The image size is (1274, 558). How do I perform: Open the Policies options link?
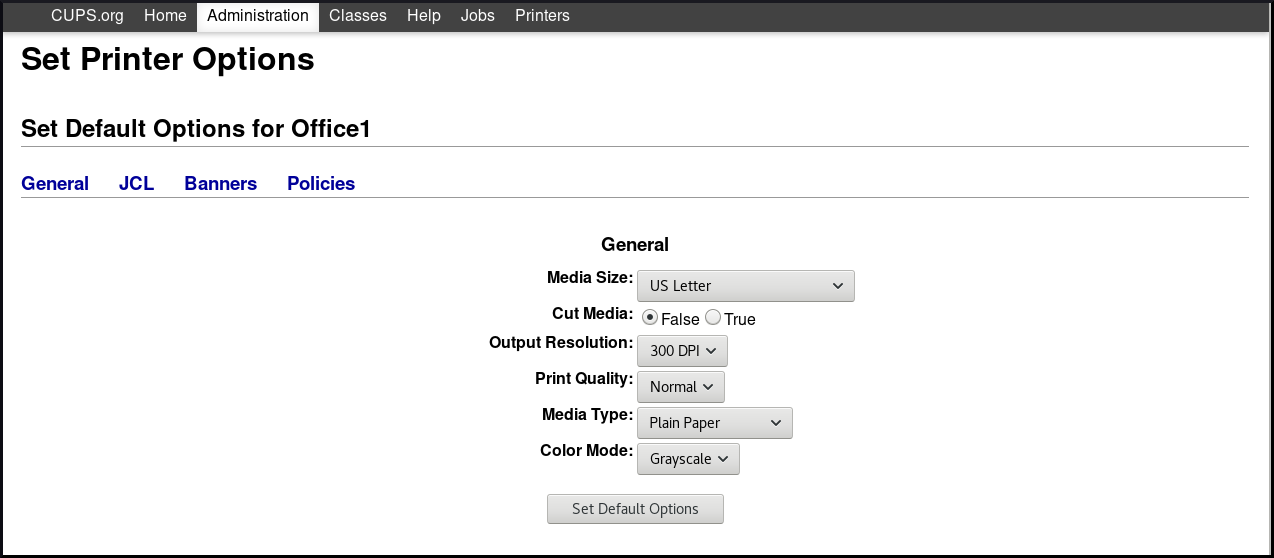(x=321, y=184)
